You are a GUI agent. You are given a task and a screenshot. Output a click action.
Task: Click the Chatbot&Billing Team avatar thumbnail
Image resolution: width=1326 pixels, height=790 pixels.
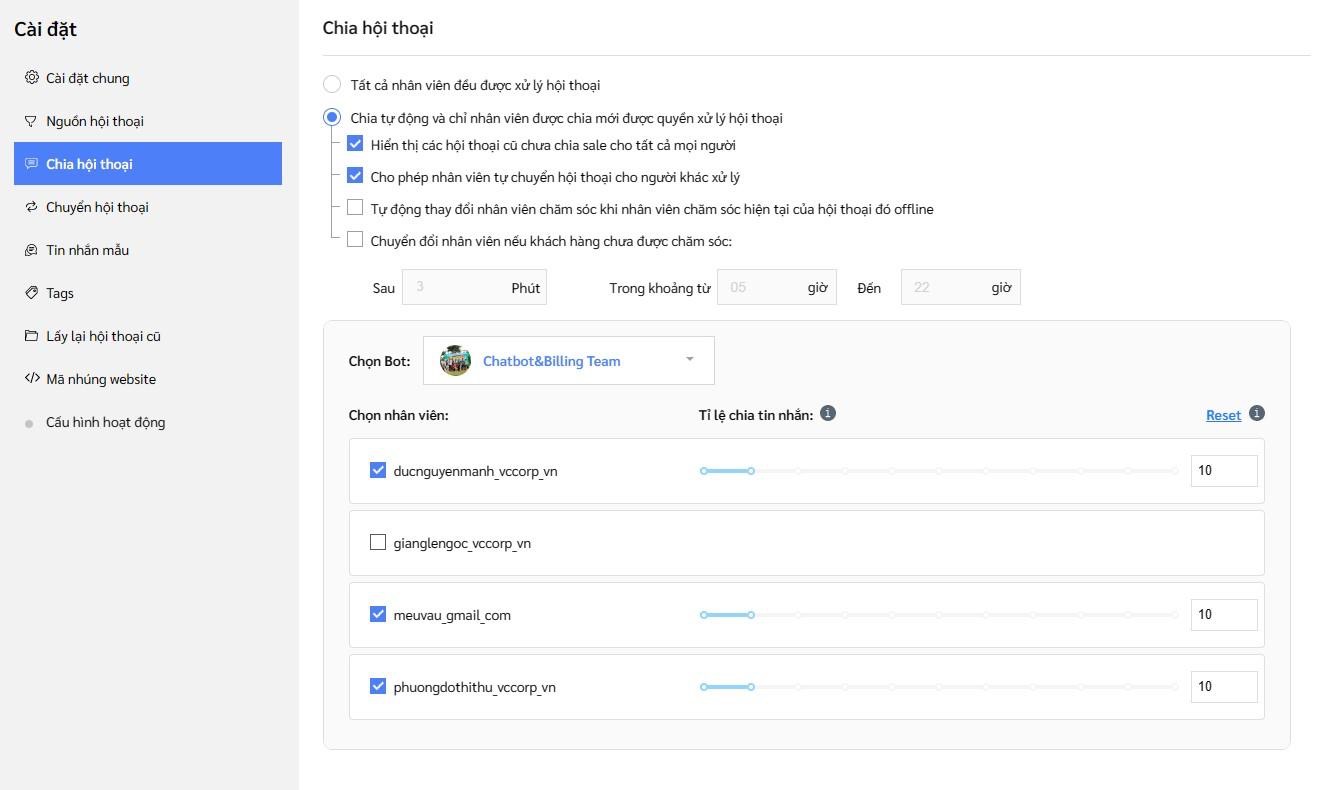point(455,360)
